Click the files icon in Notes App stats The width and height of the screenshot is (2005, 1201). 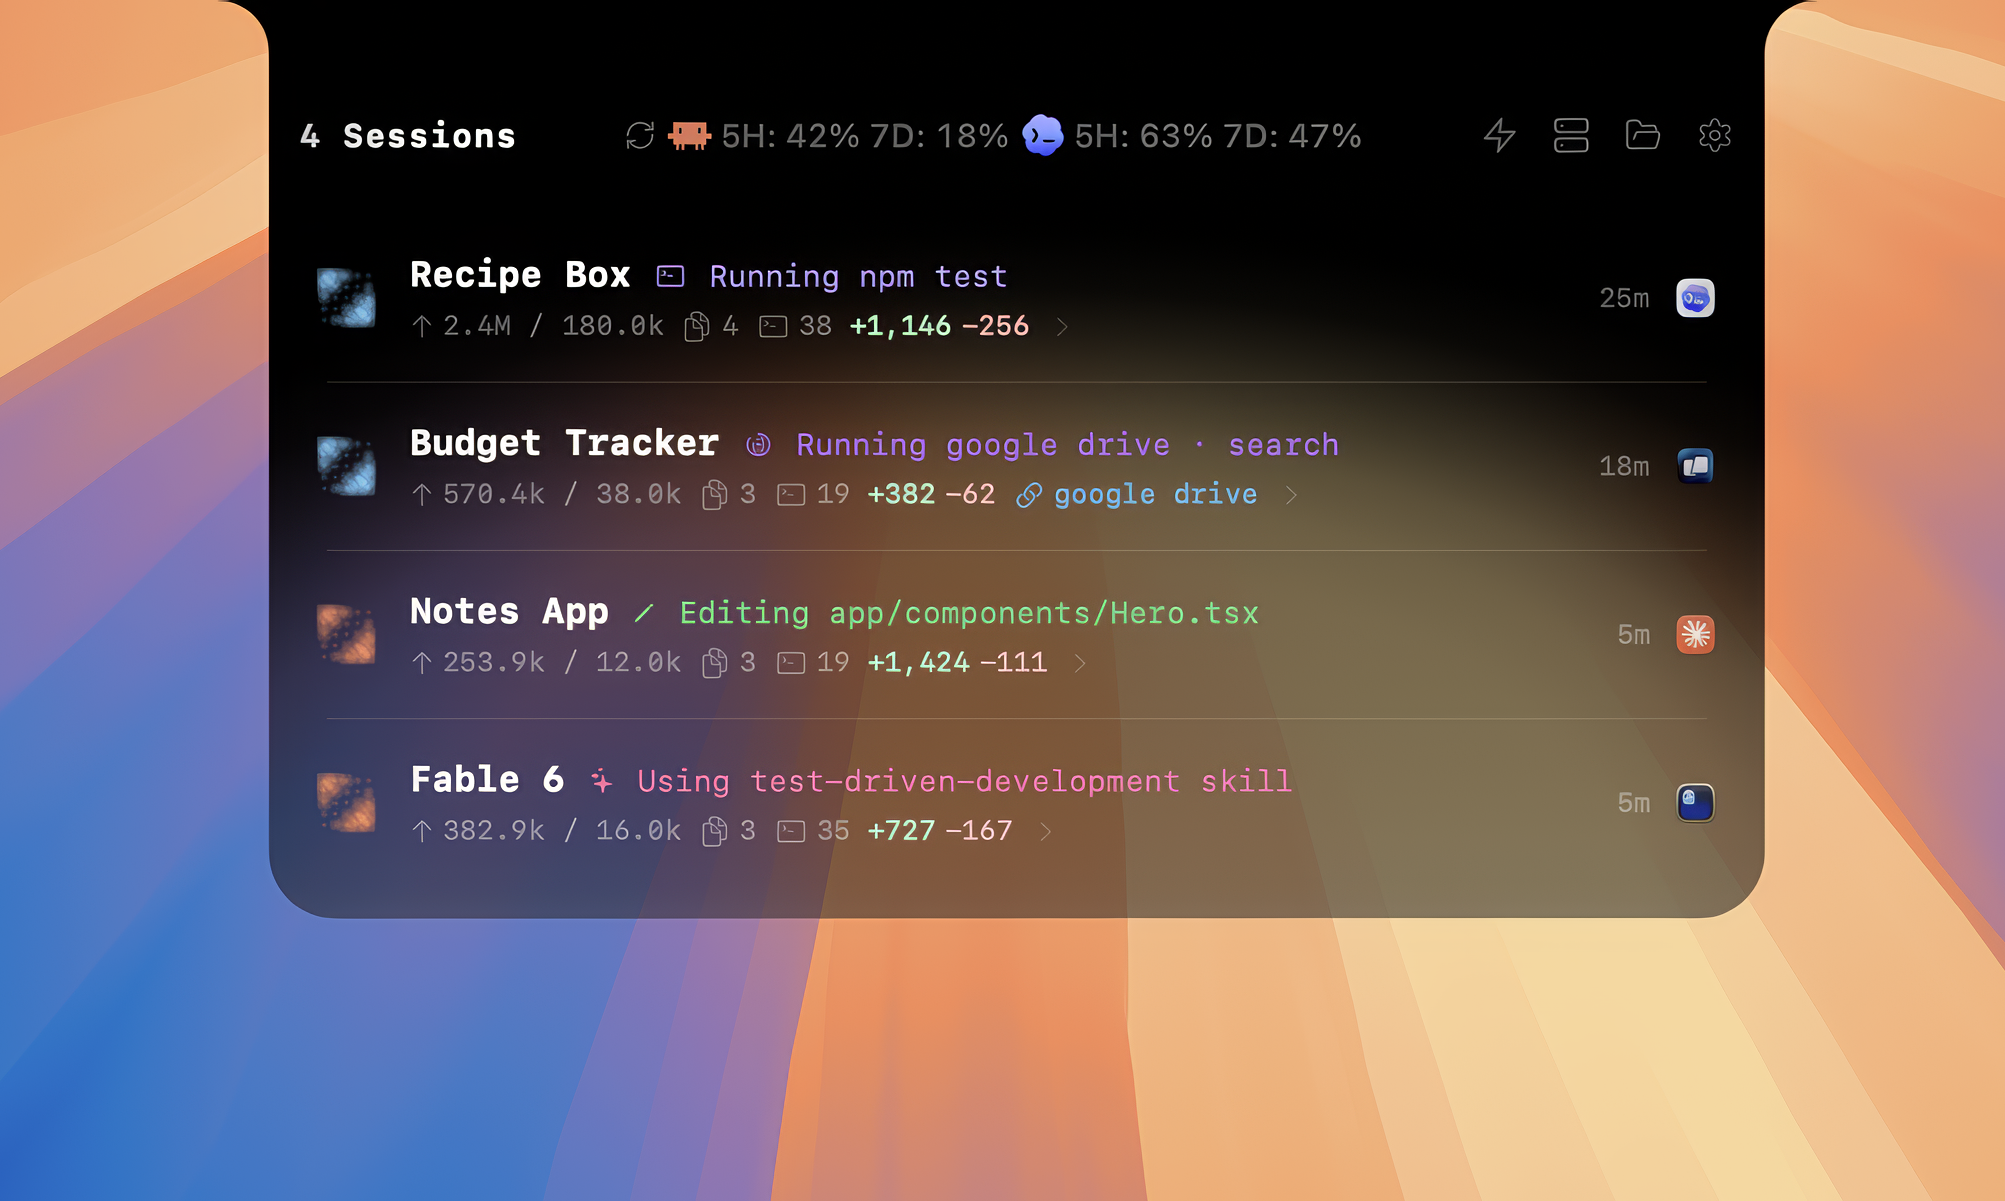point(714,663)
